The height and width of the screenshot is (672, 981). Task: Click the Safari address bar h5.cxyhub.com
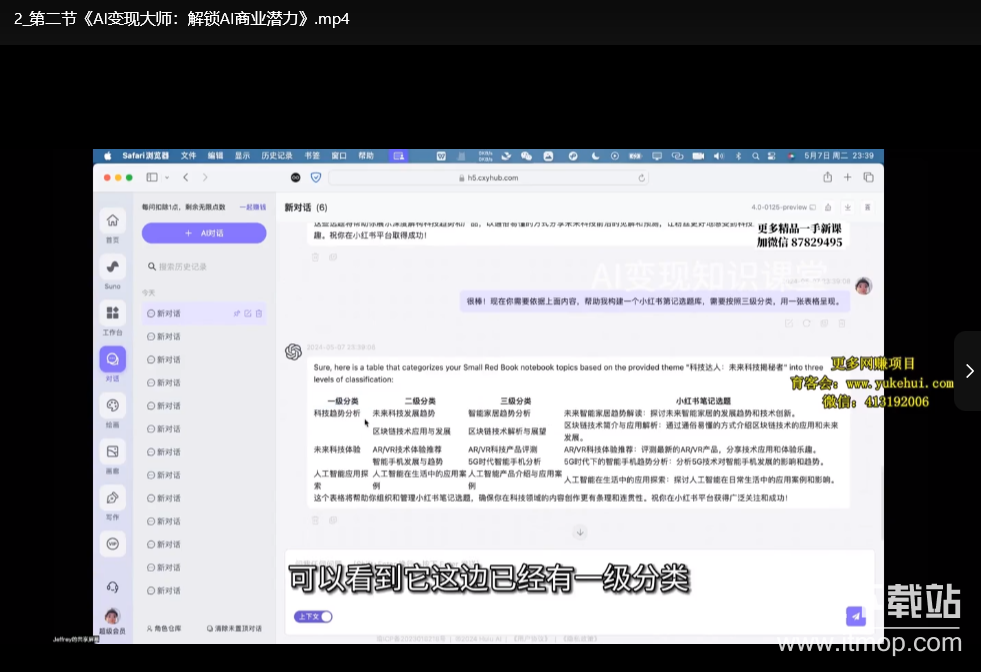(x=489, y=178)
